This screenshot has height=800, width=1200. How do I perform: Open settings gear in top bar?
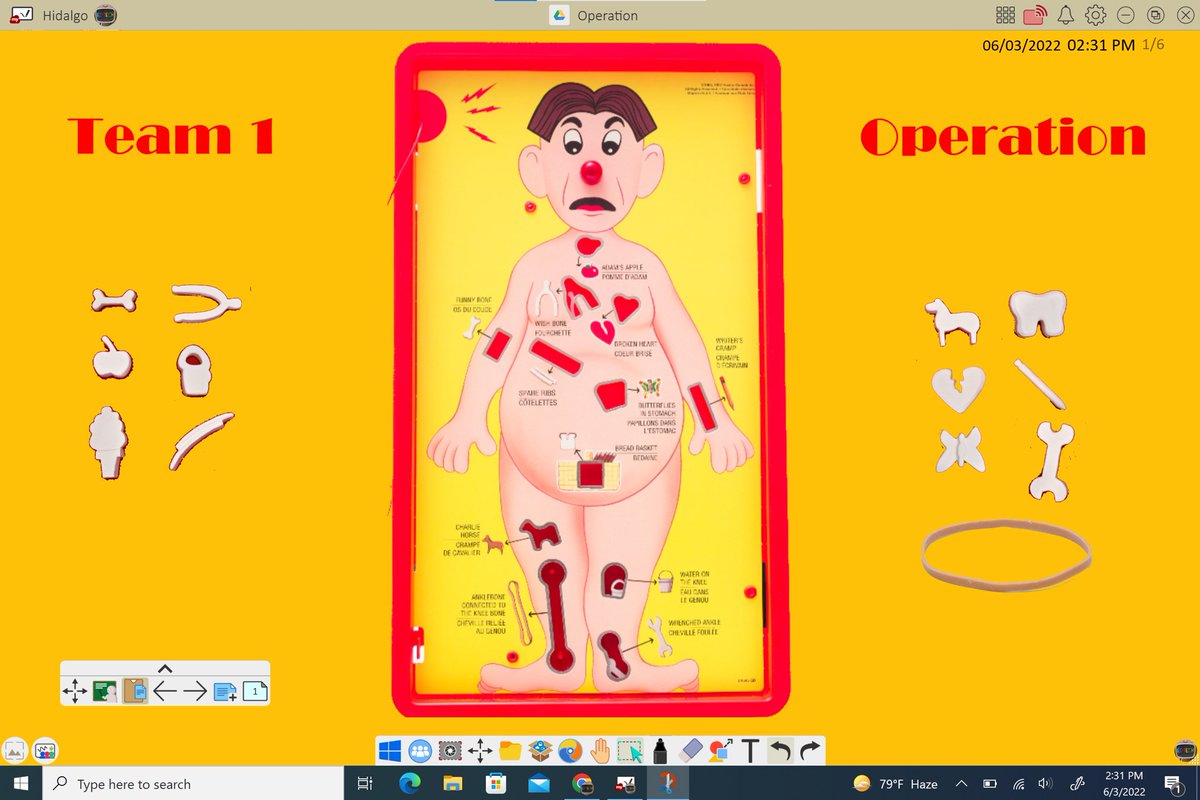click(x=1096, y=15)
